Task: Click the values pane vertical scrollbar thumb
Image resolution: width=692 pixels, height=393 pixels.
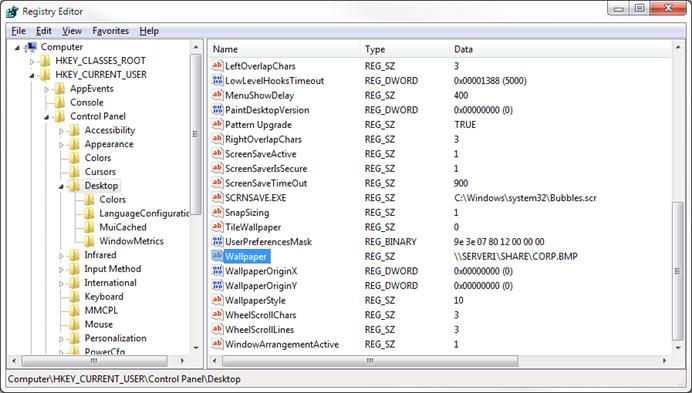Action: coord(677,271)
